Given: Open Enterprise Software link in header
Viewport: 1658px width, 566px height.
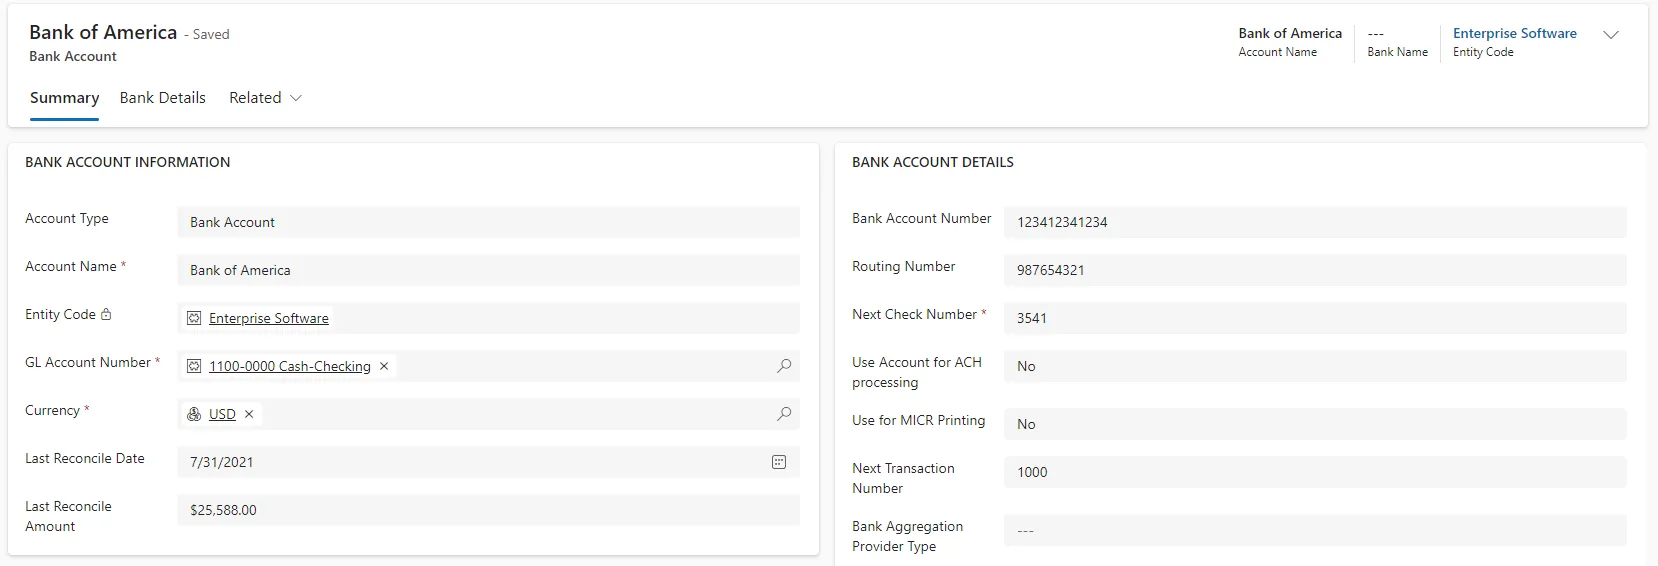Looking at the screenshot, I should click(1514, 33).
